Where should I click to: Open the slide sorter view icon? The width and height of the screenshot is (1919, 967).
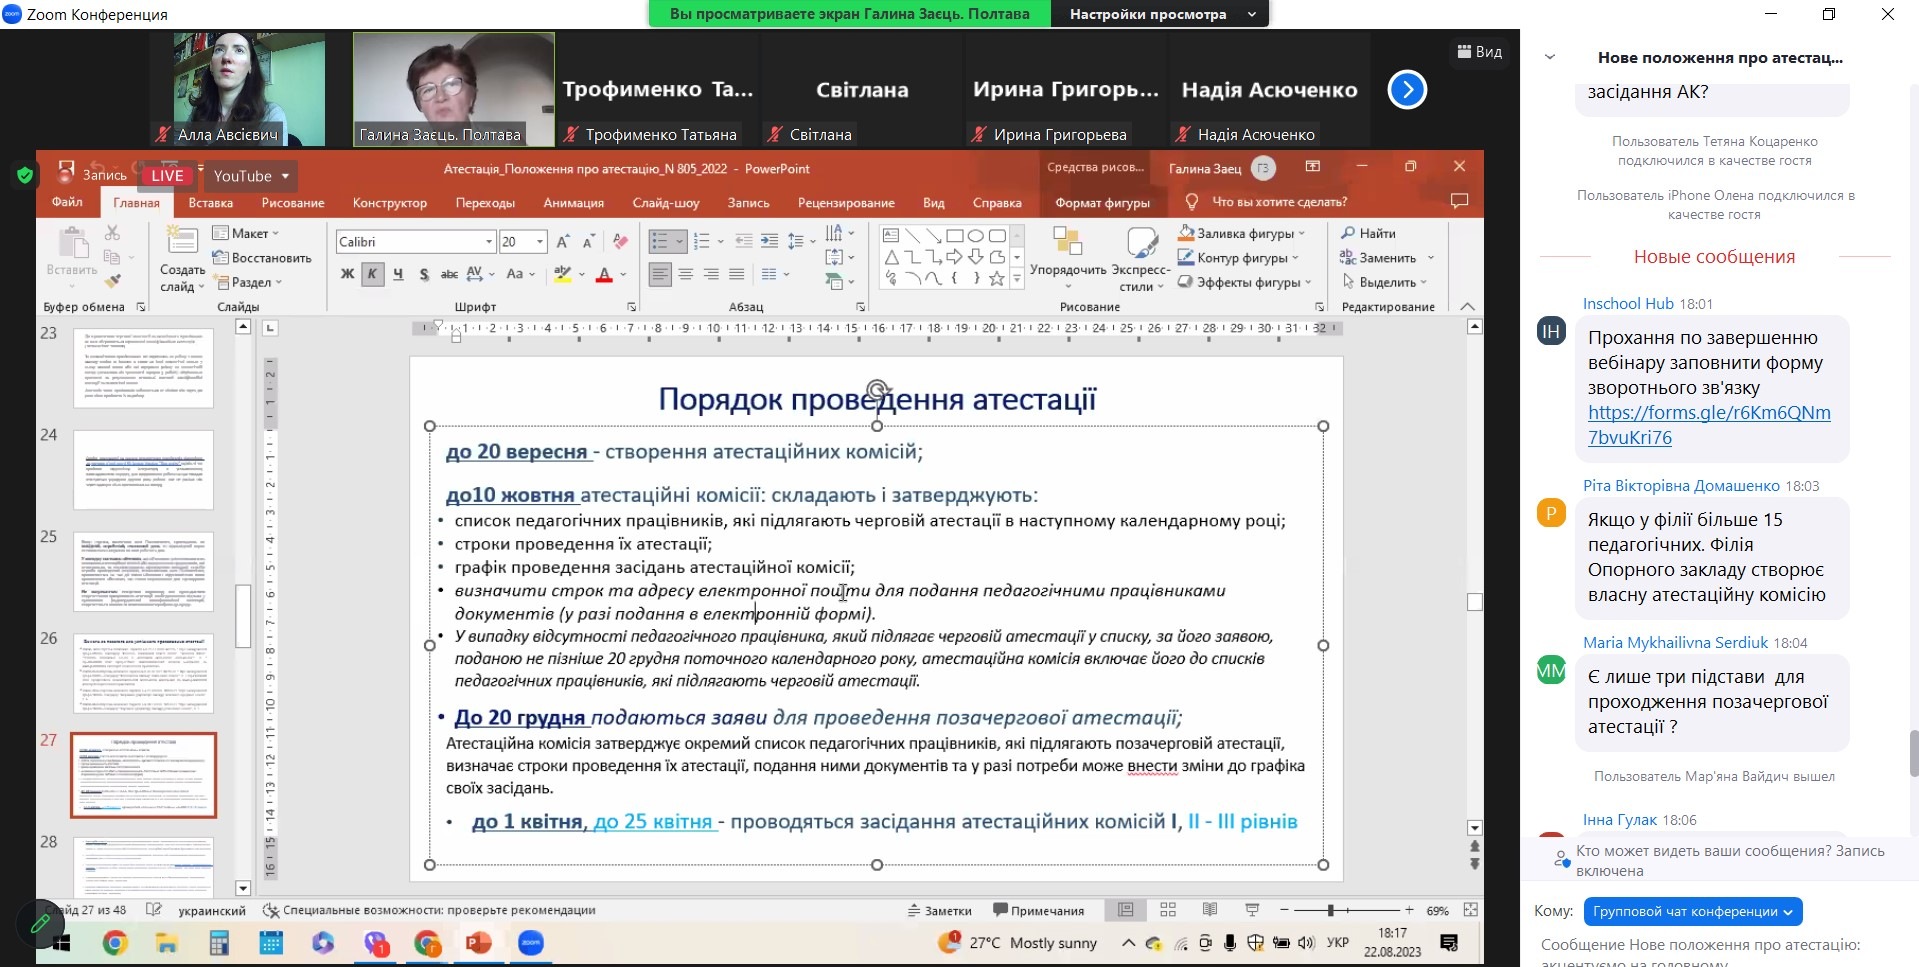1167,910
